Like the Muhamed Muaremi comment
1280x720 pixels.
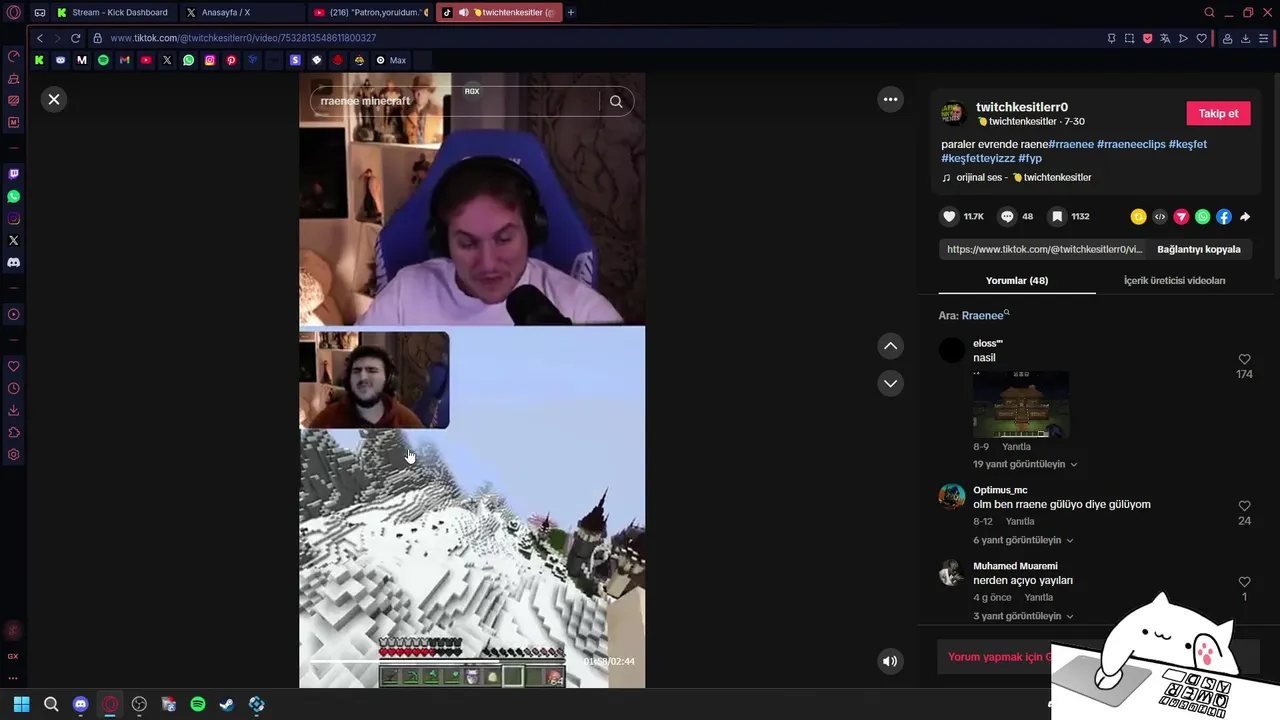[x=1244, y=582]
